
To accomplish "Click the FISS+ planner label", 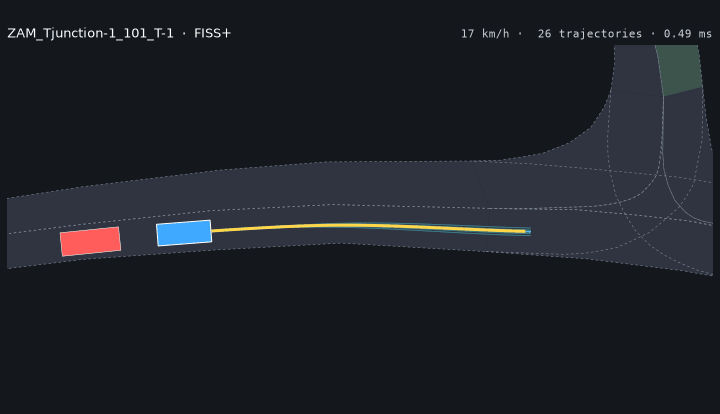I will tap(212, 34).
